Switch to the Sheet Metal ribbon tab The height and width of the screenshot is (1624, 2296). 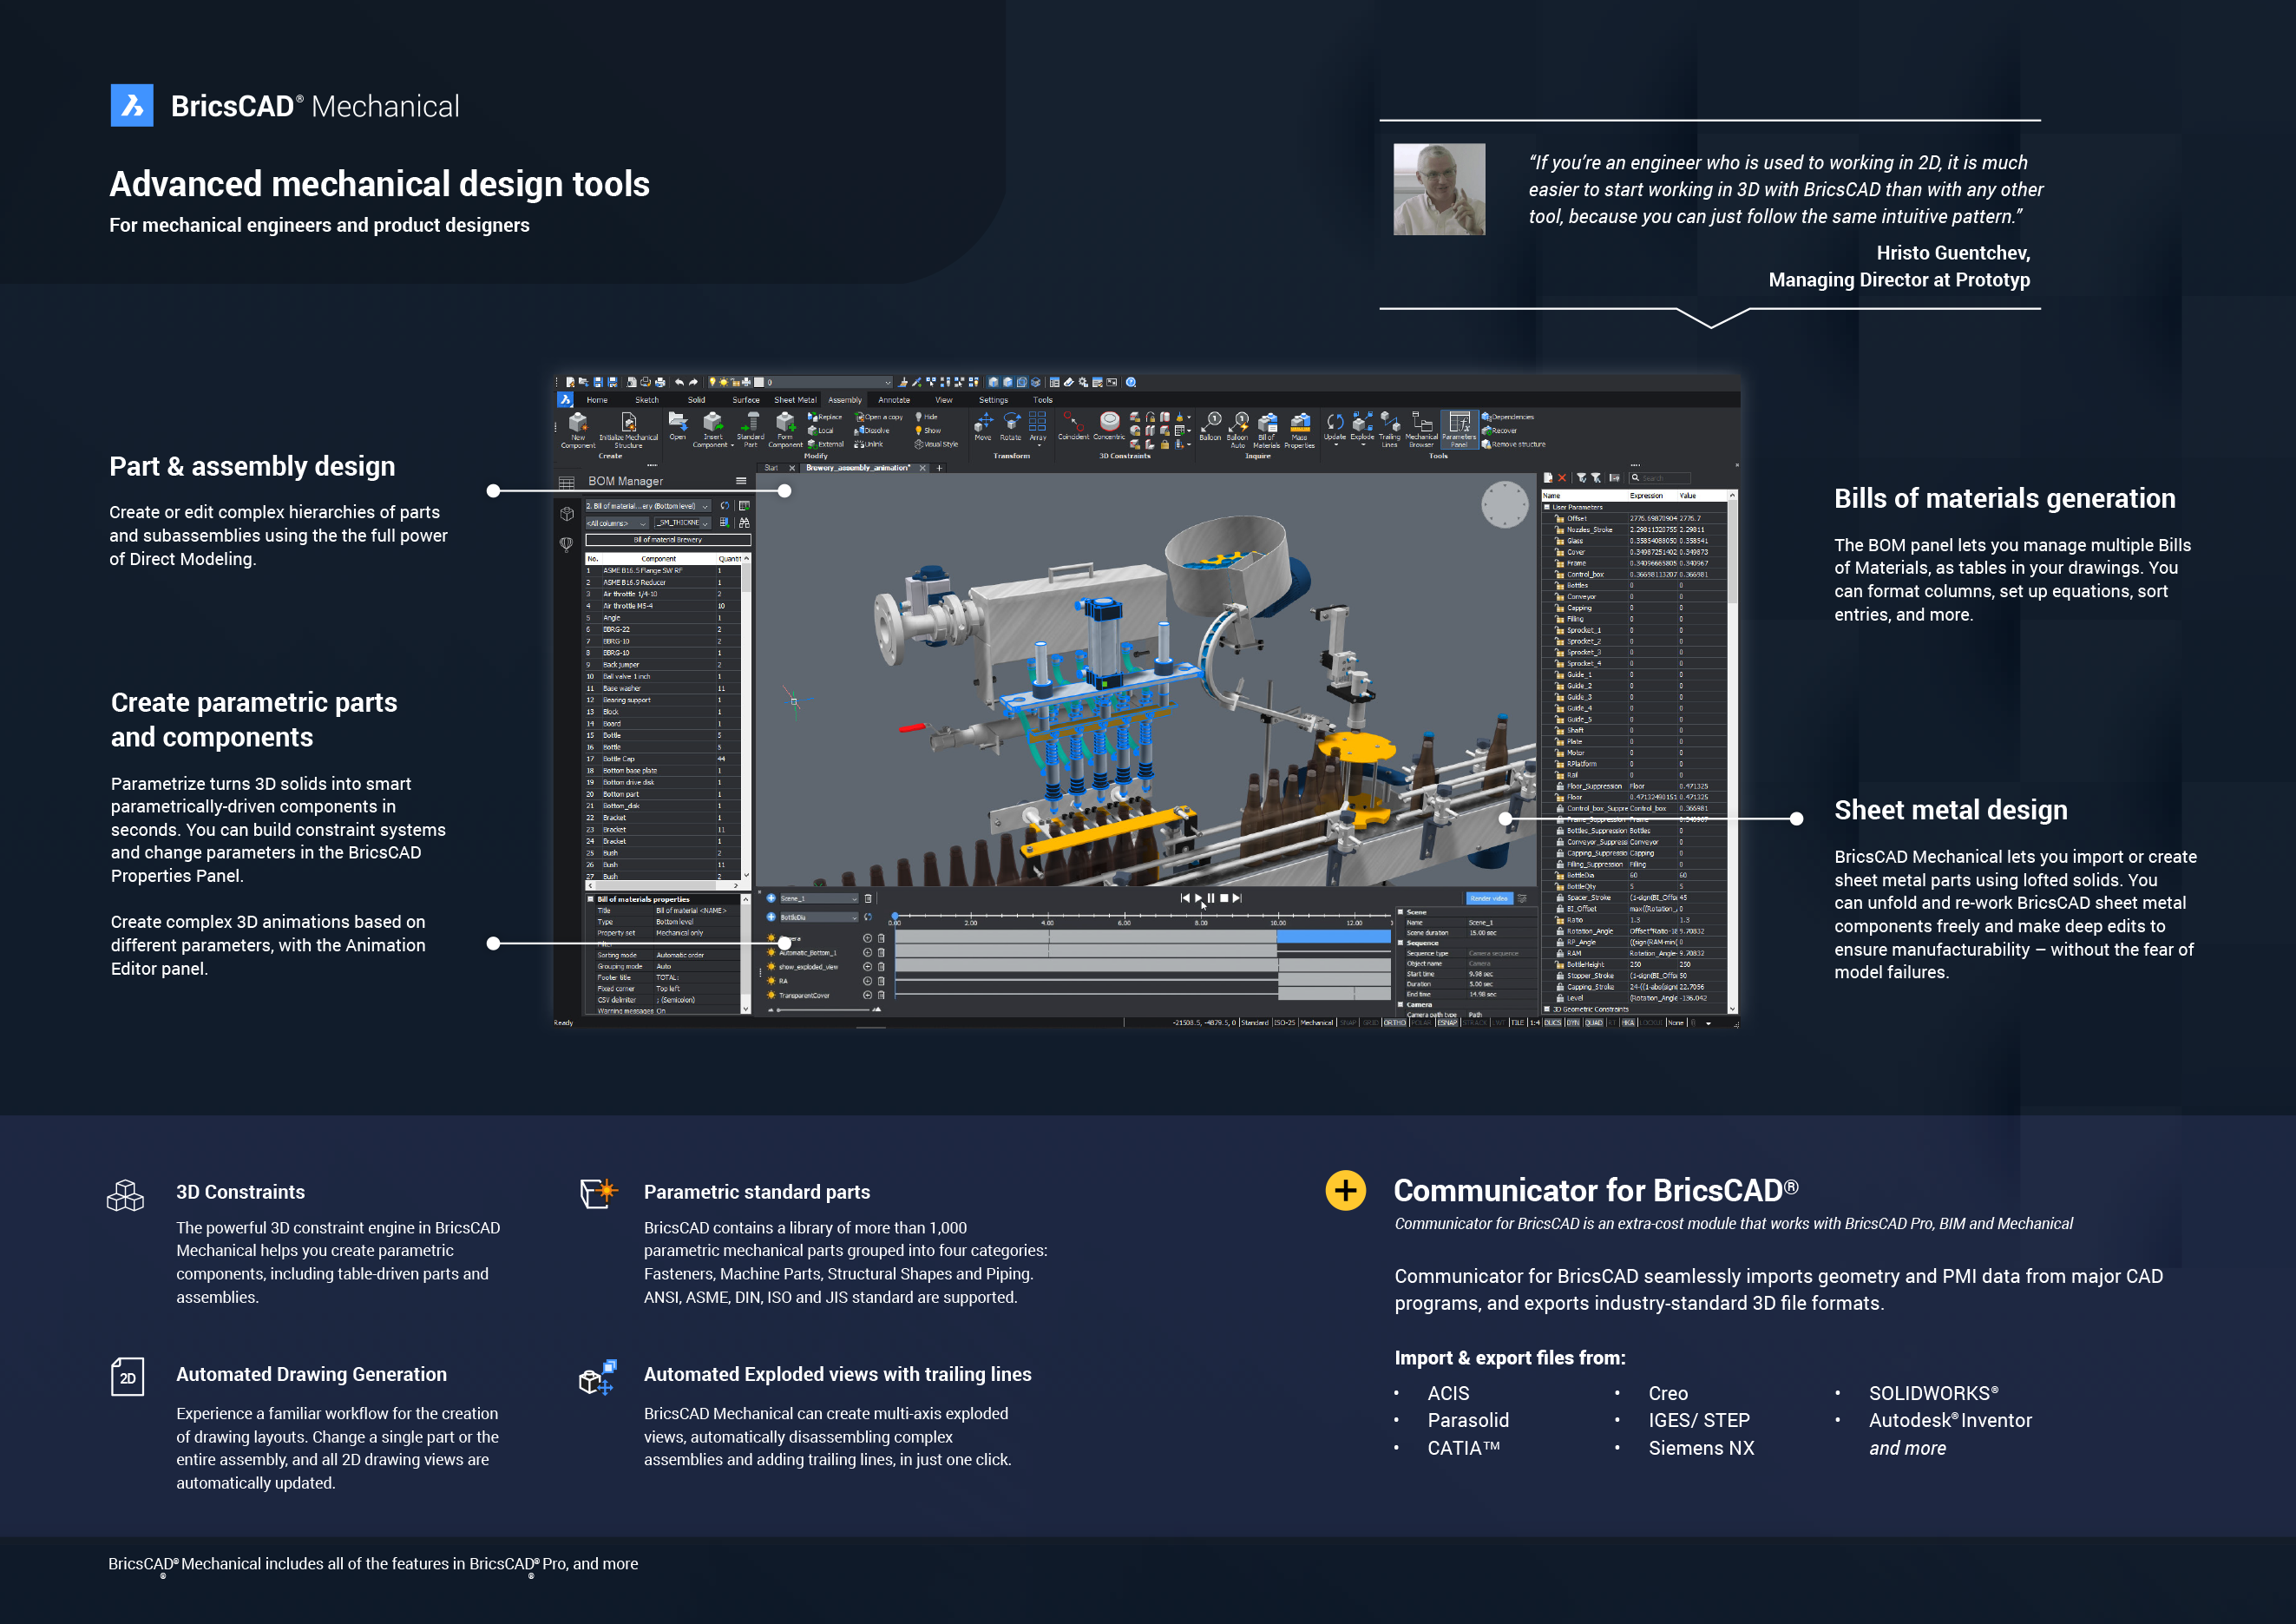[x=795, y=400]
